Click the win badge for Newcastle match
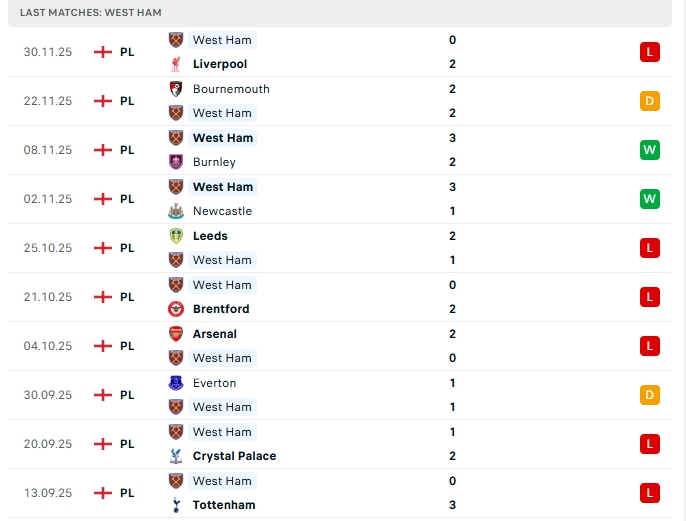The height and width of the screenshot is (521, 686). pyautogui.click(x=650, y=199)
